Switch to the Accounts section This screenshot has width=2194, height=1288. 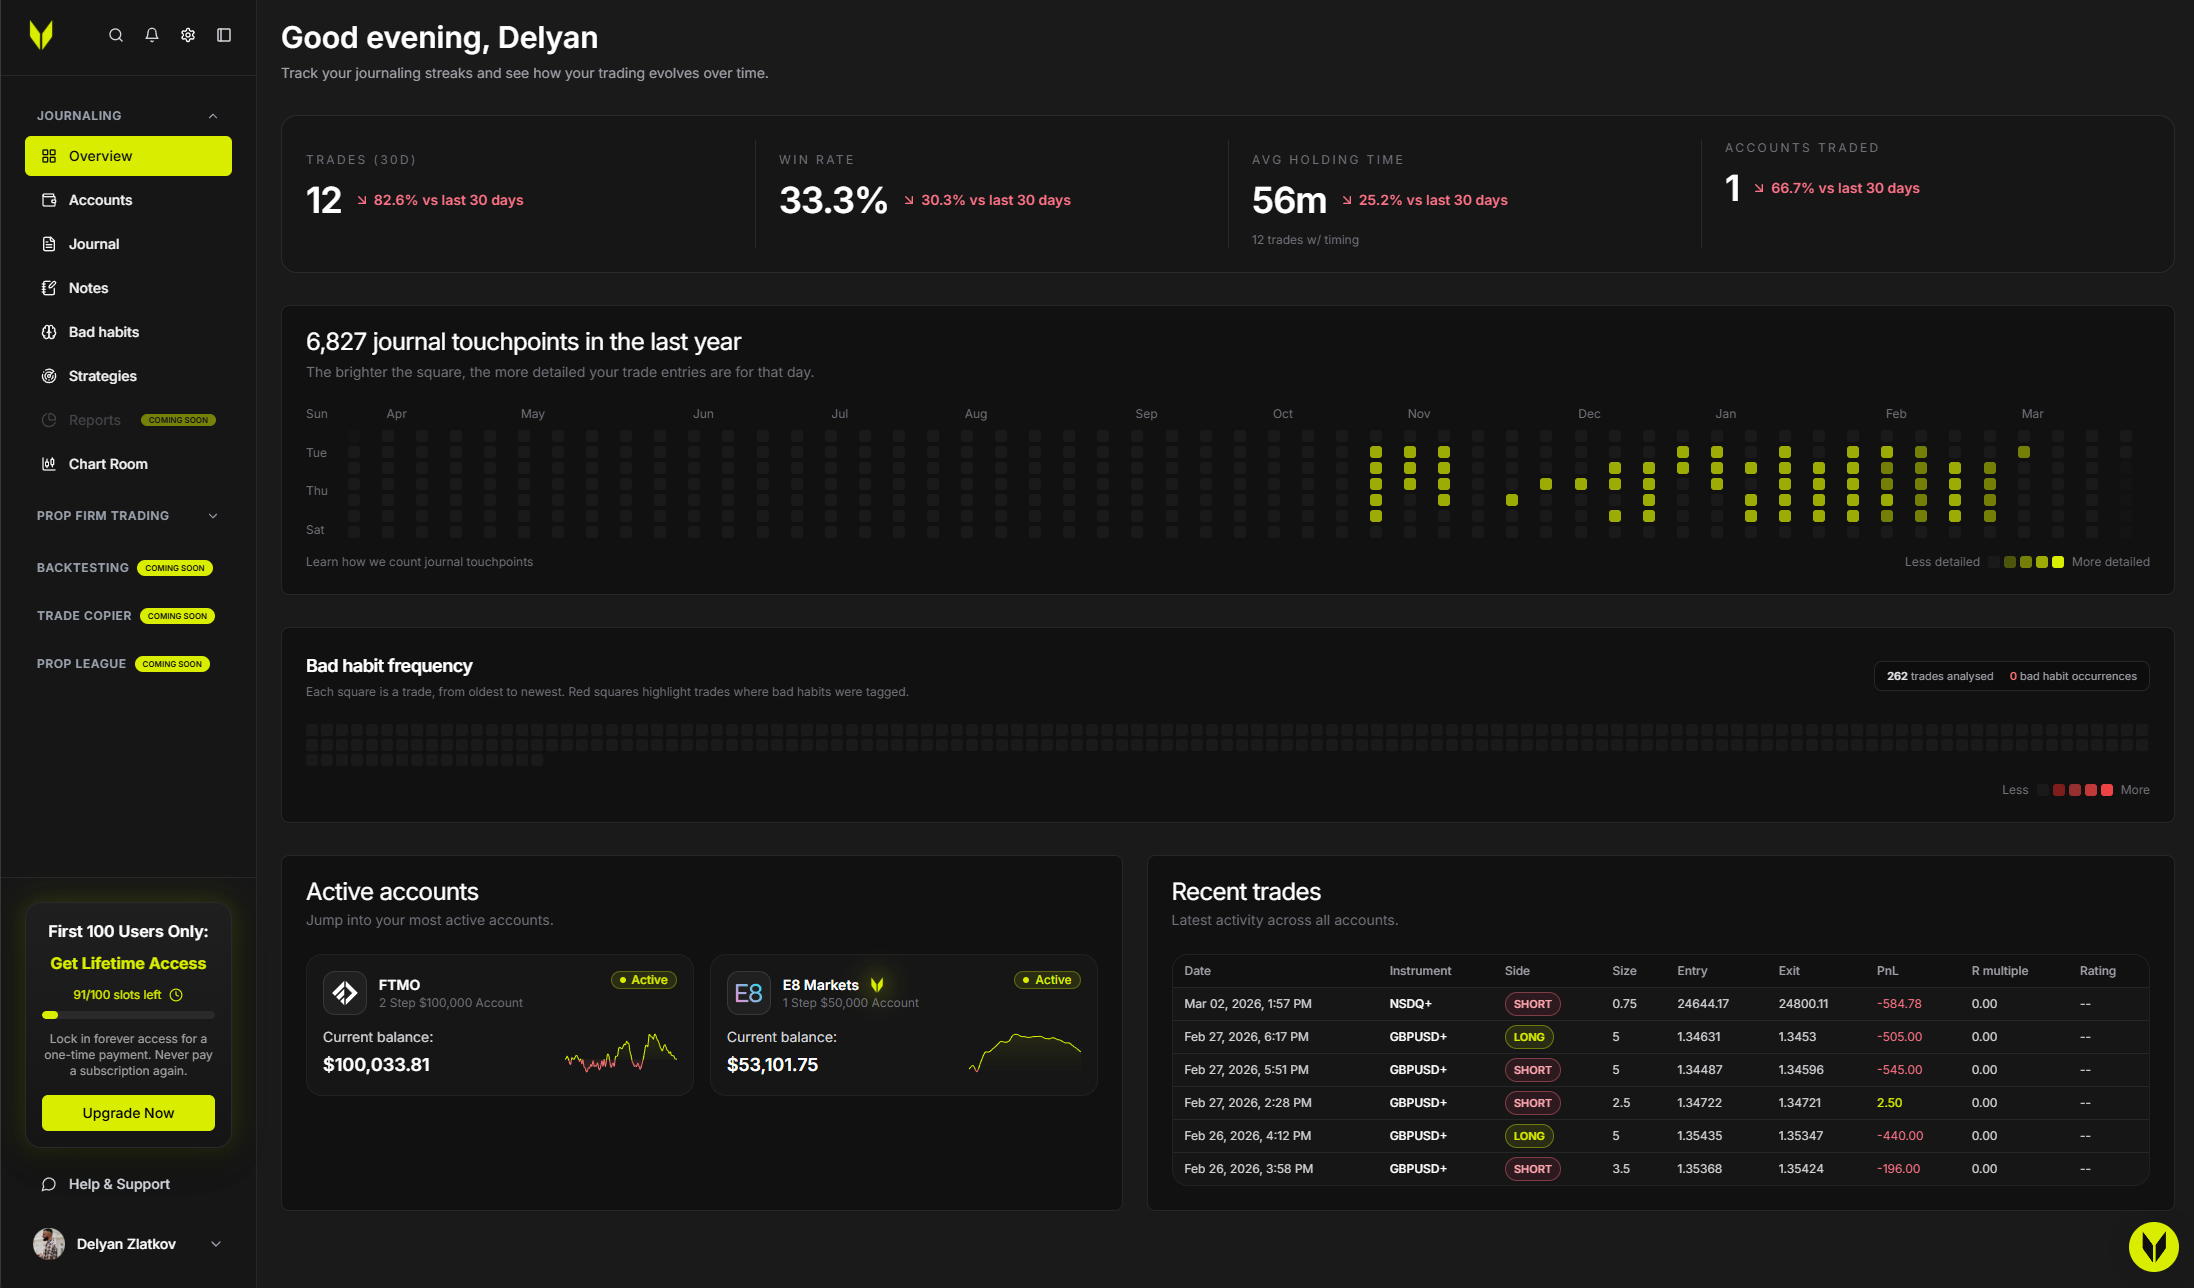(x=100, y=199)
